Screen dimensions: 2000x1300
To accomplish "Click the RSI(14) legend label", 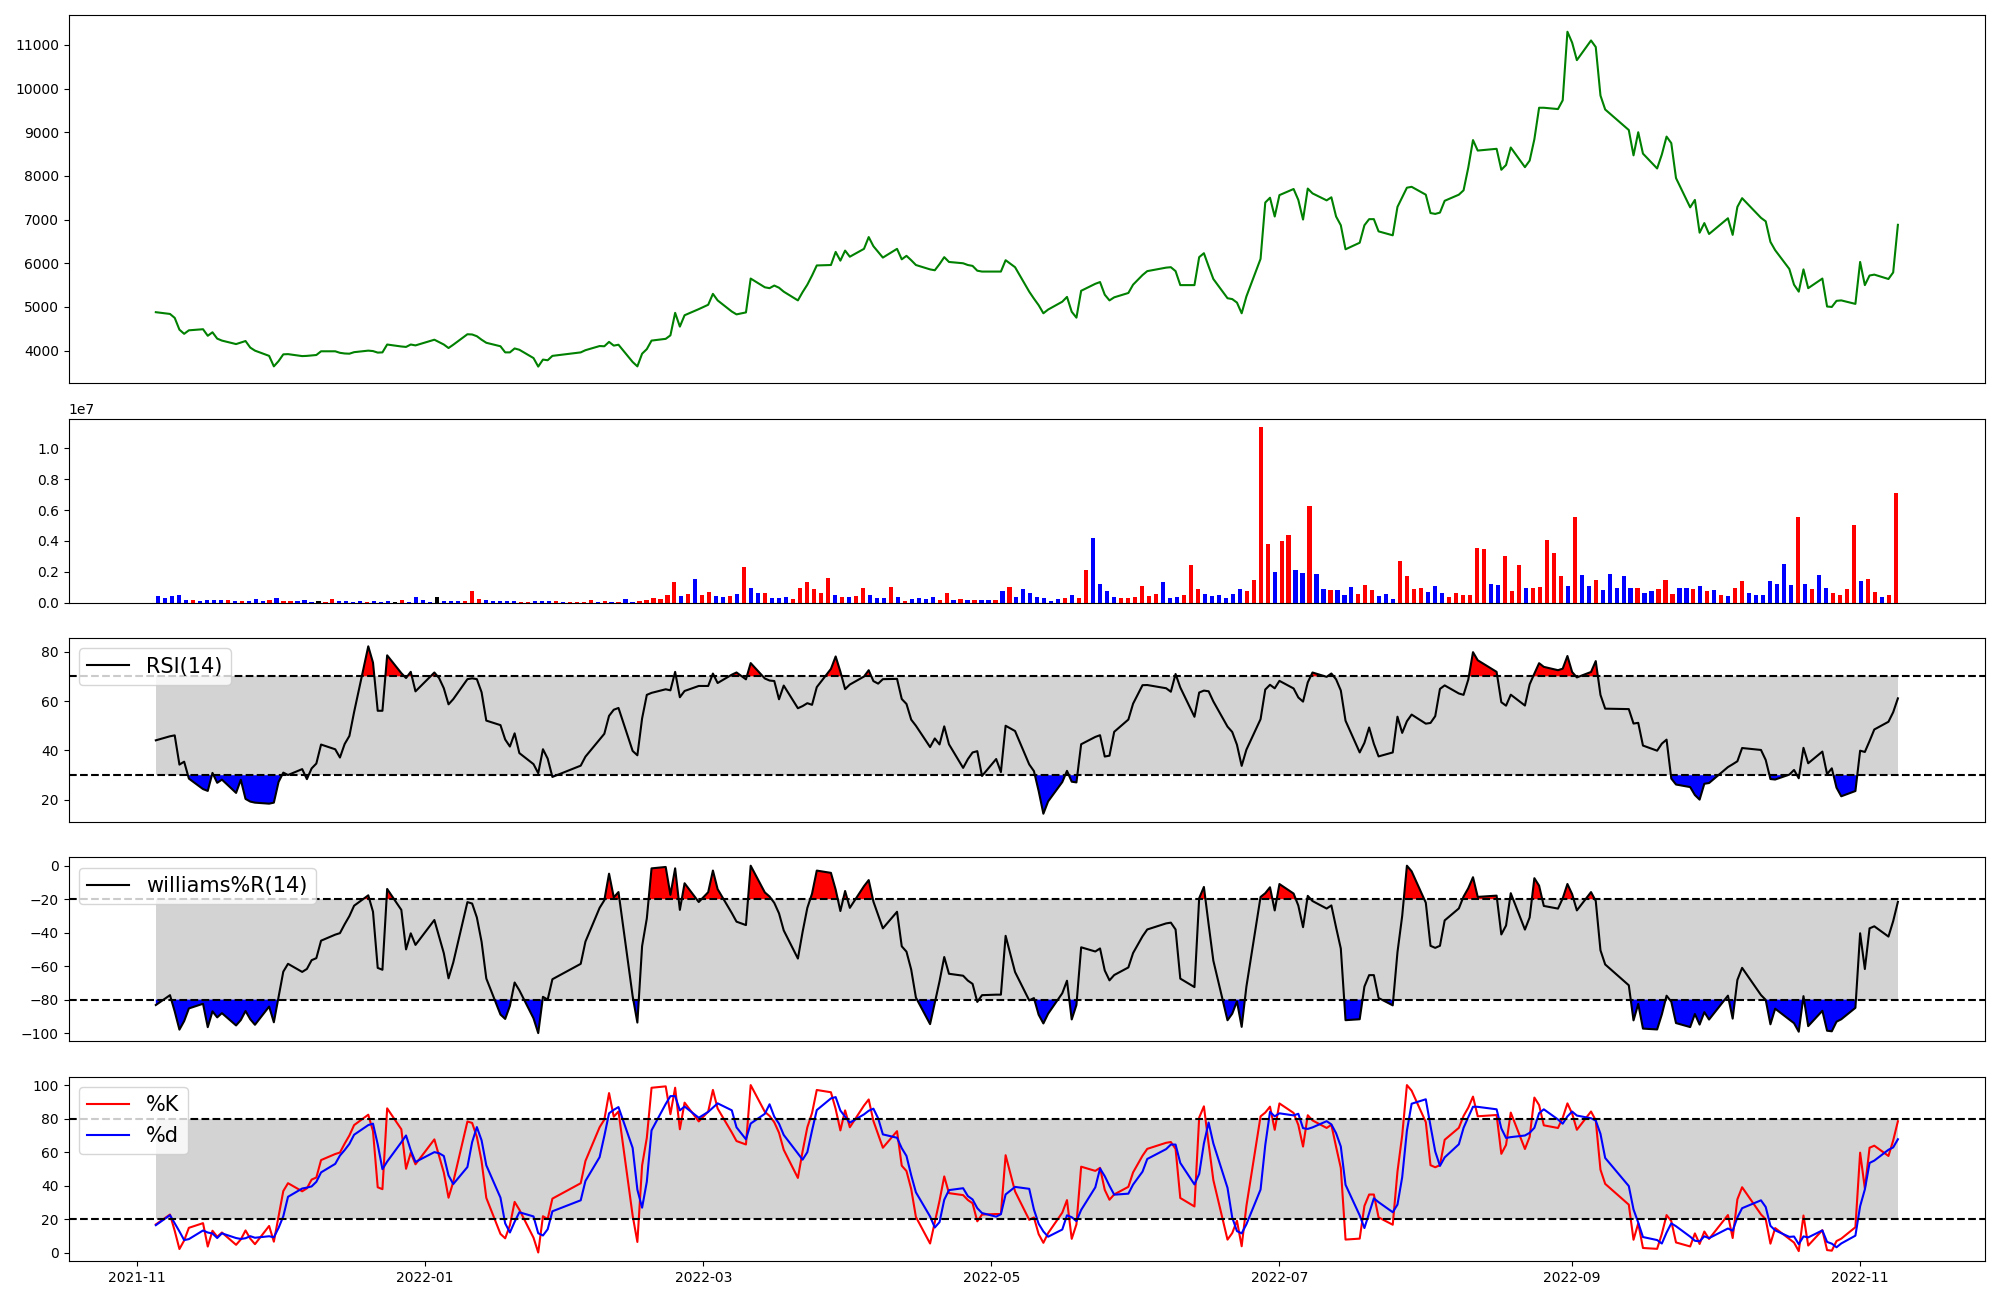I will tap(184, 666).
